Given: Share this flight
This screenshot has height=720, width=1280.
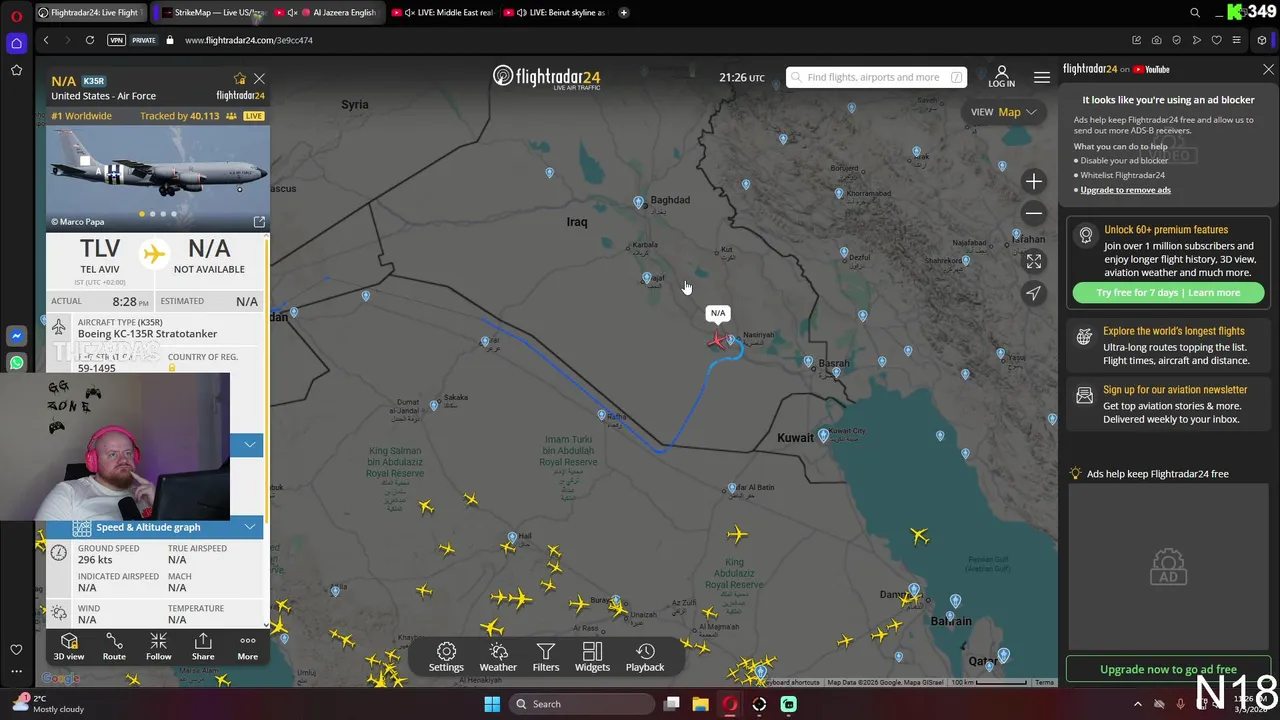Looking at the screenshot, I should 203,647.
